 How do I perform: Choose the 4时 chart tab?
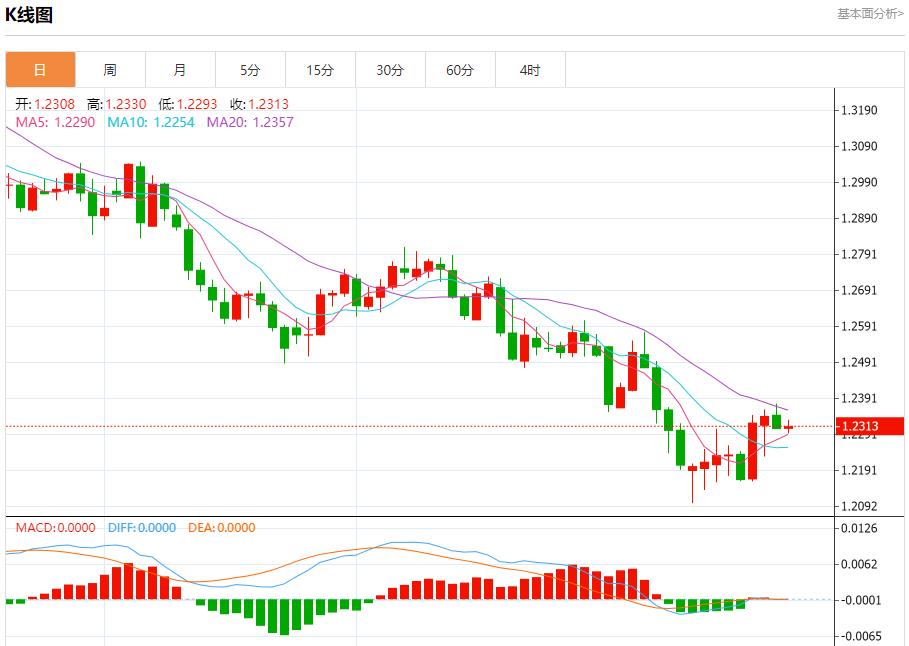tap(530, 70)
